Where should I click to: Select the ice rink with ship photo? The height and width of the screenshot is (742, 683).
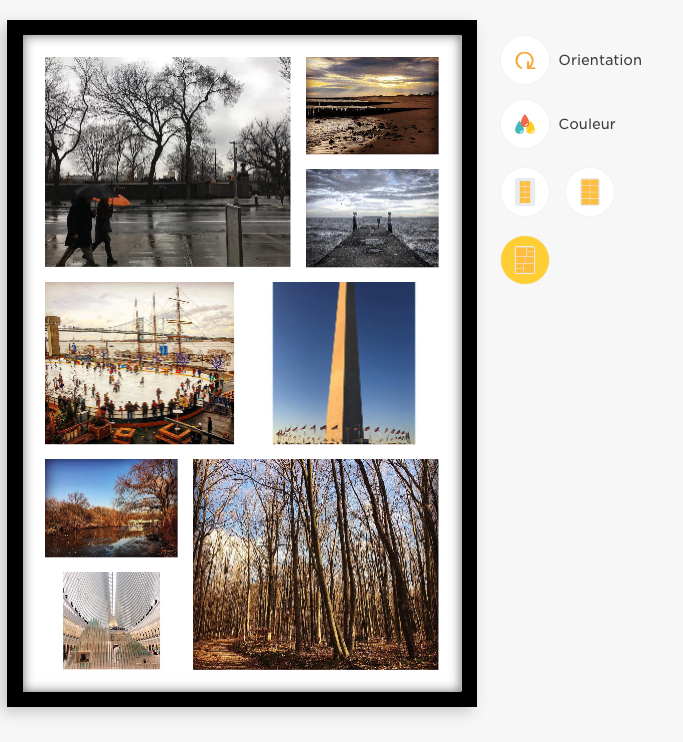click(139, 363)
